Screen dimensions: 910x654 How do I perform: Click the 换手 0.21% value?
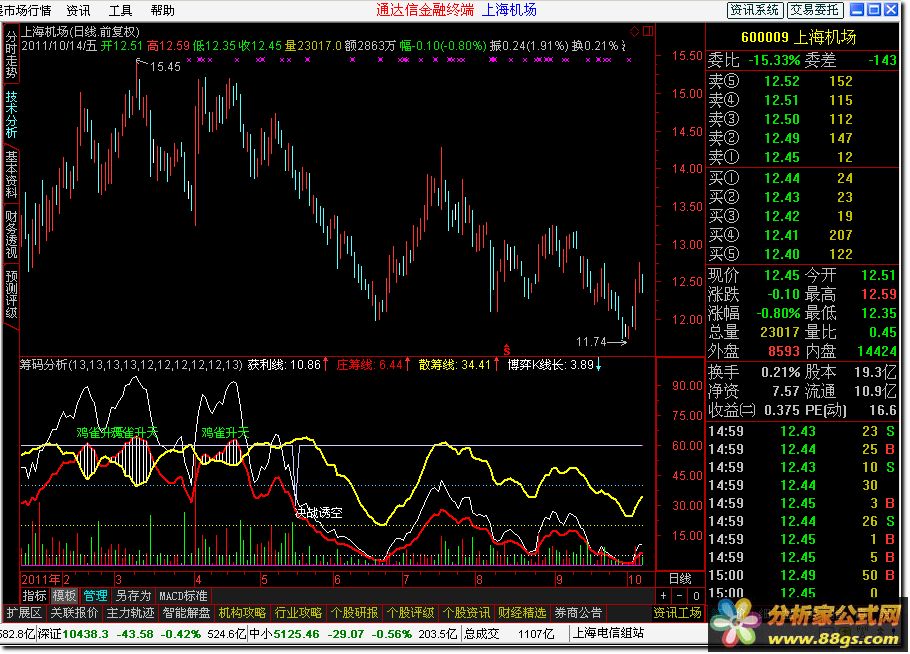(781, 372)
